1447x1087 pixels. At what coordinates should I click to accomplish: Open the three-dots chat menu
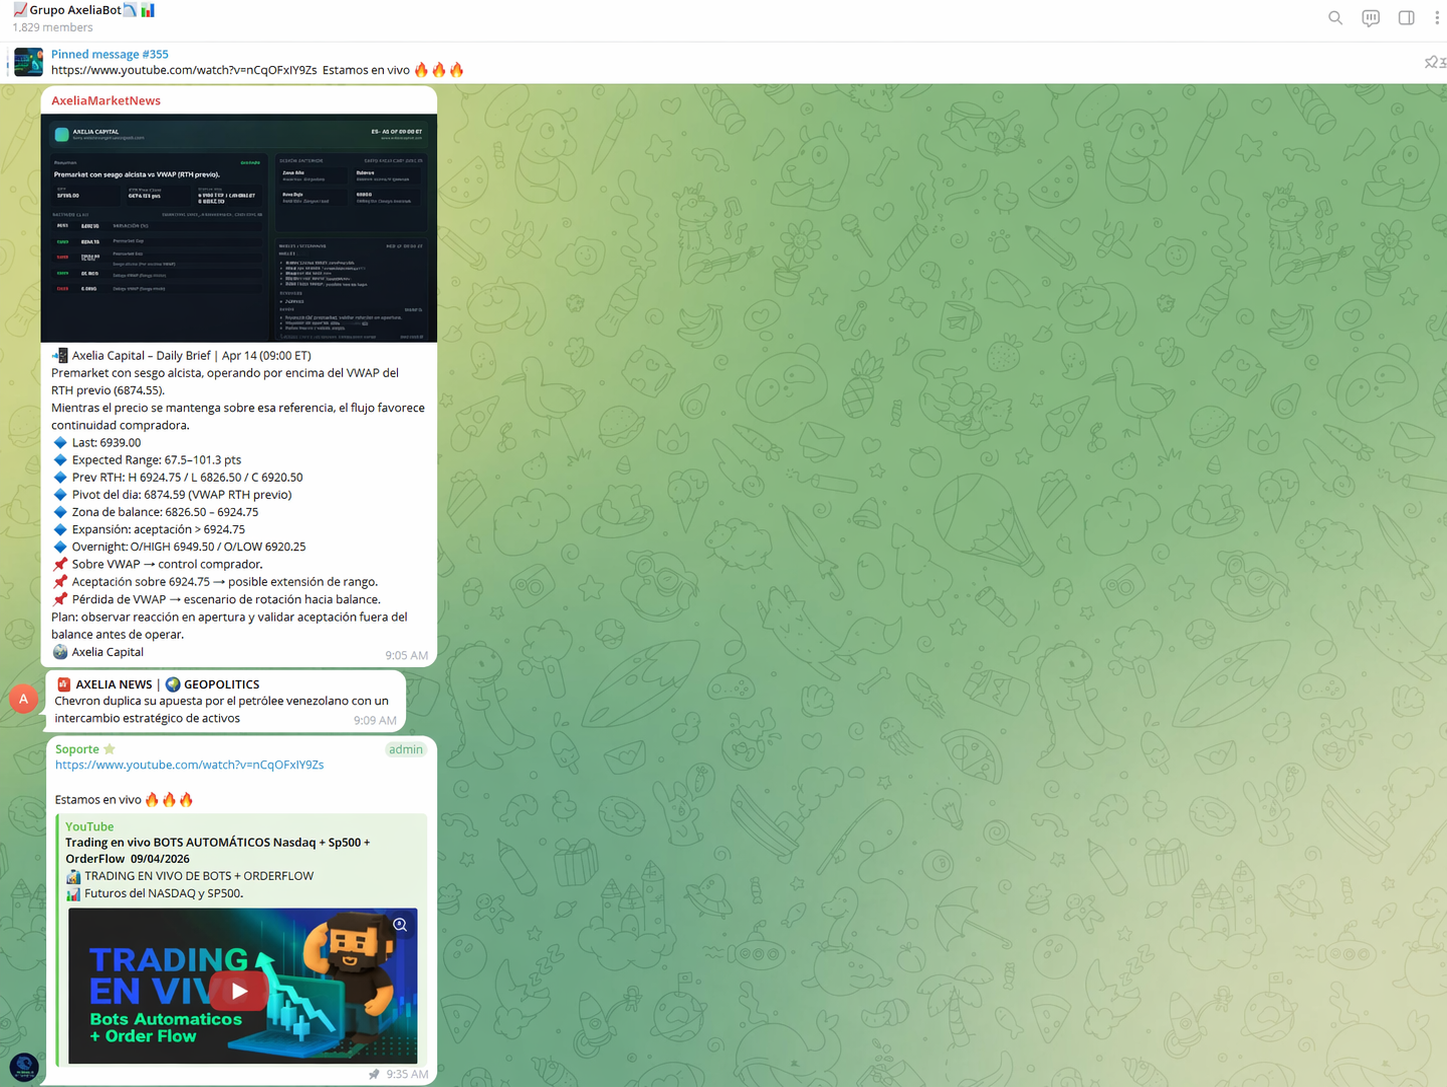[x=1437, y=18]
